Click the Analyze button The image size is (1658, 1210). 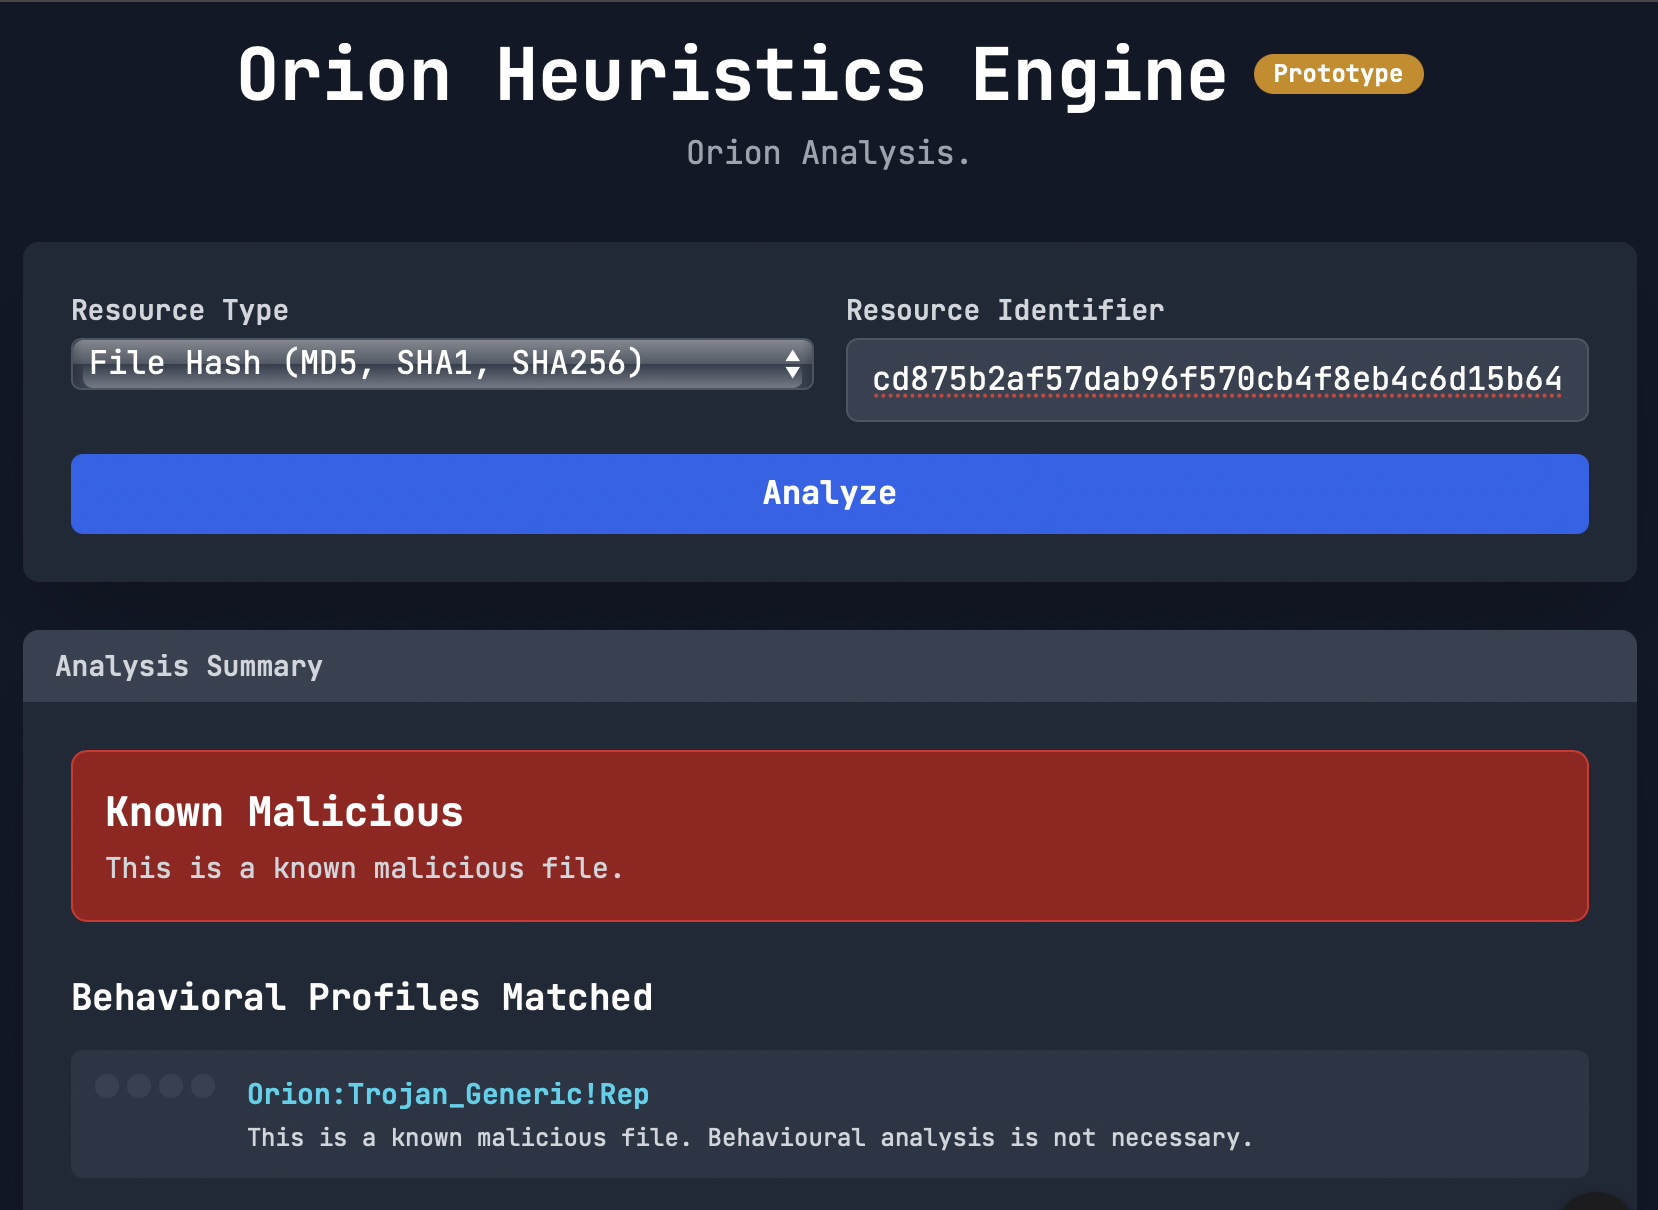coord(829,494)
